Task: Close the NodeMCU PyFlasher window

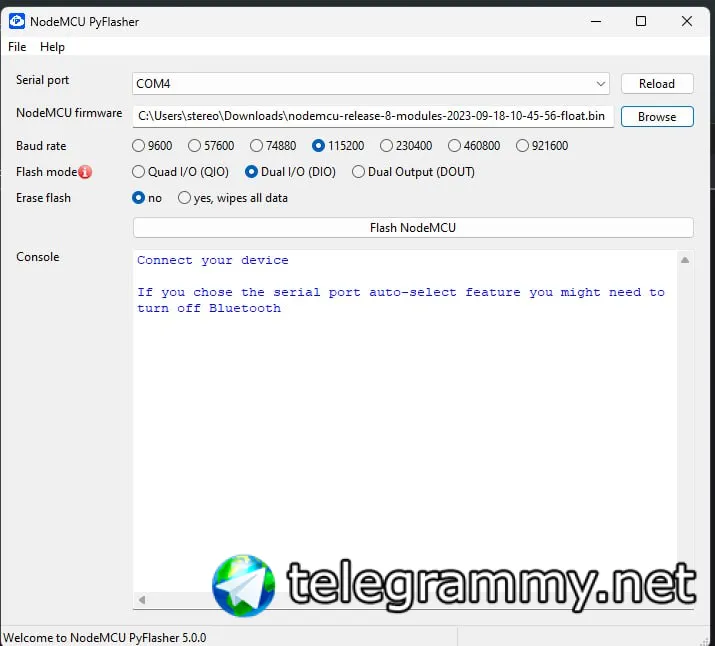Action: coord(687,21)
